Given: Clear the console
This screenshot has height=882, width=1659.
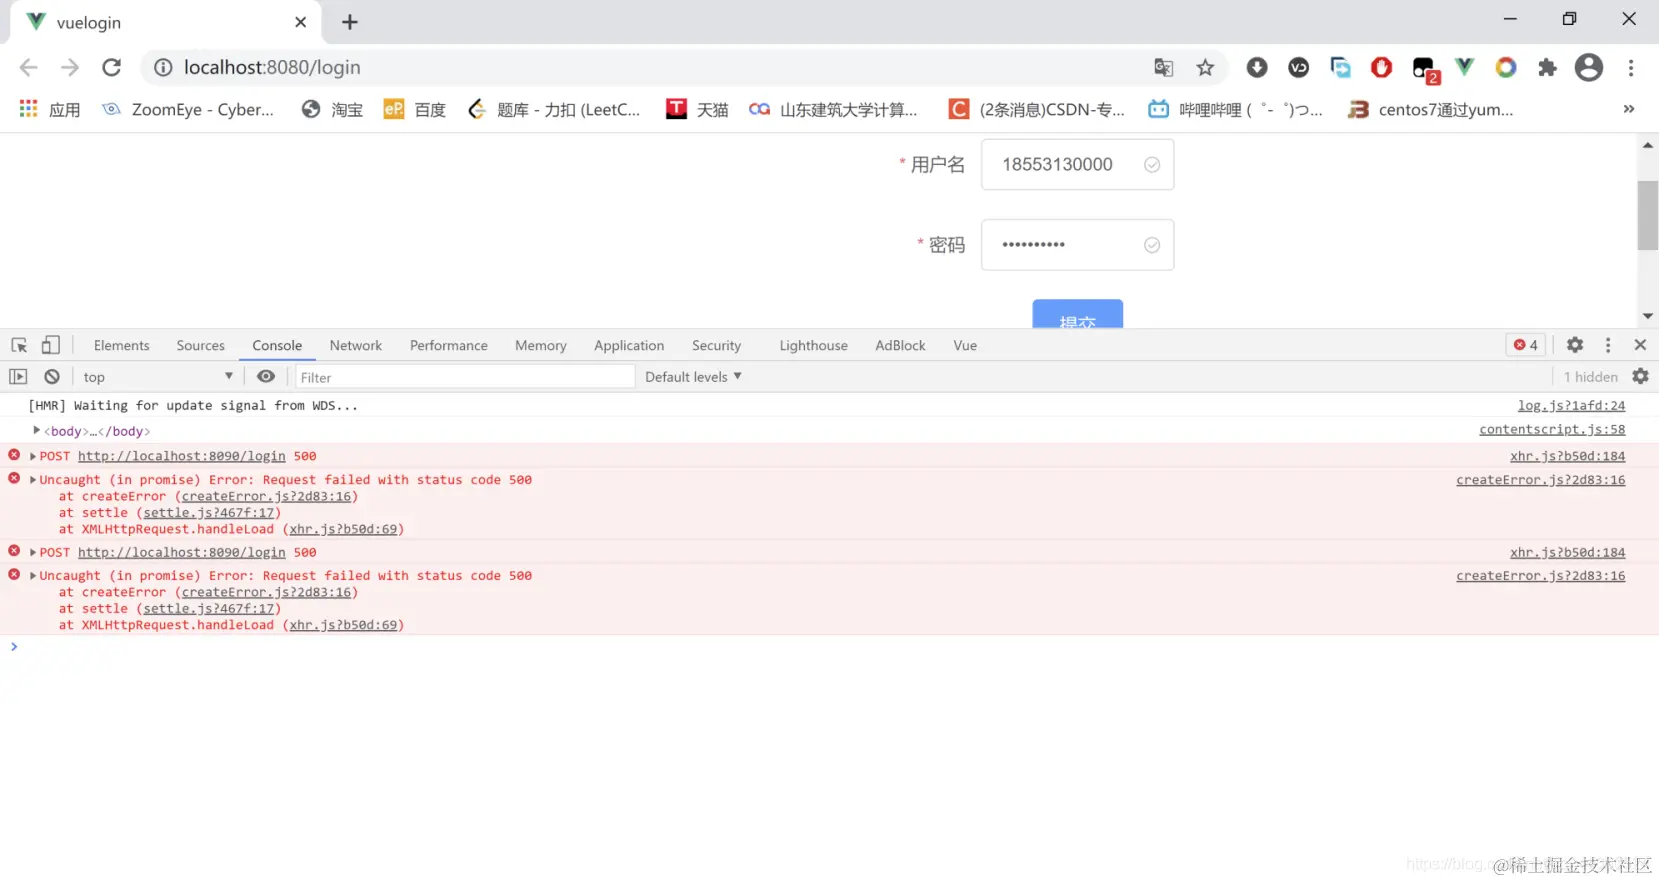Looking at the screenshot, I should point(52,377).
